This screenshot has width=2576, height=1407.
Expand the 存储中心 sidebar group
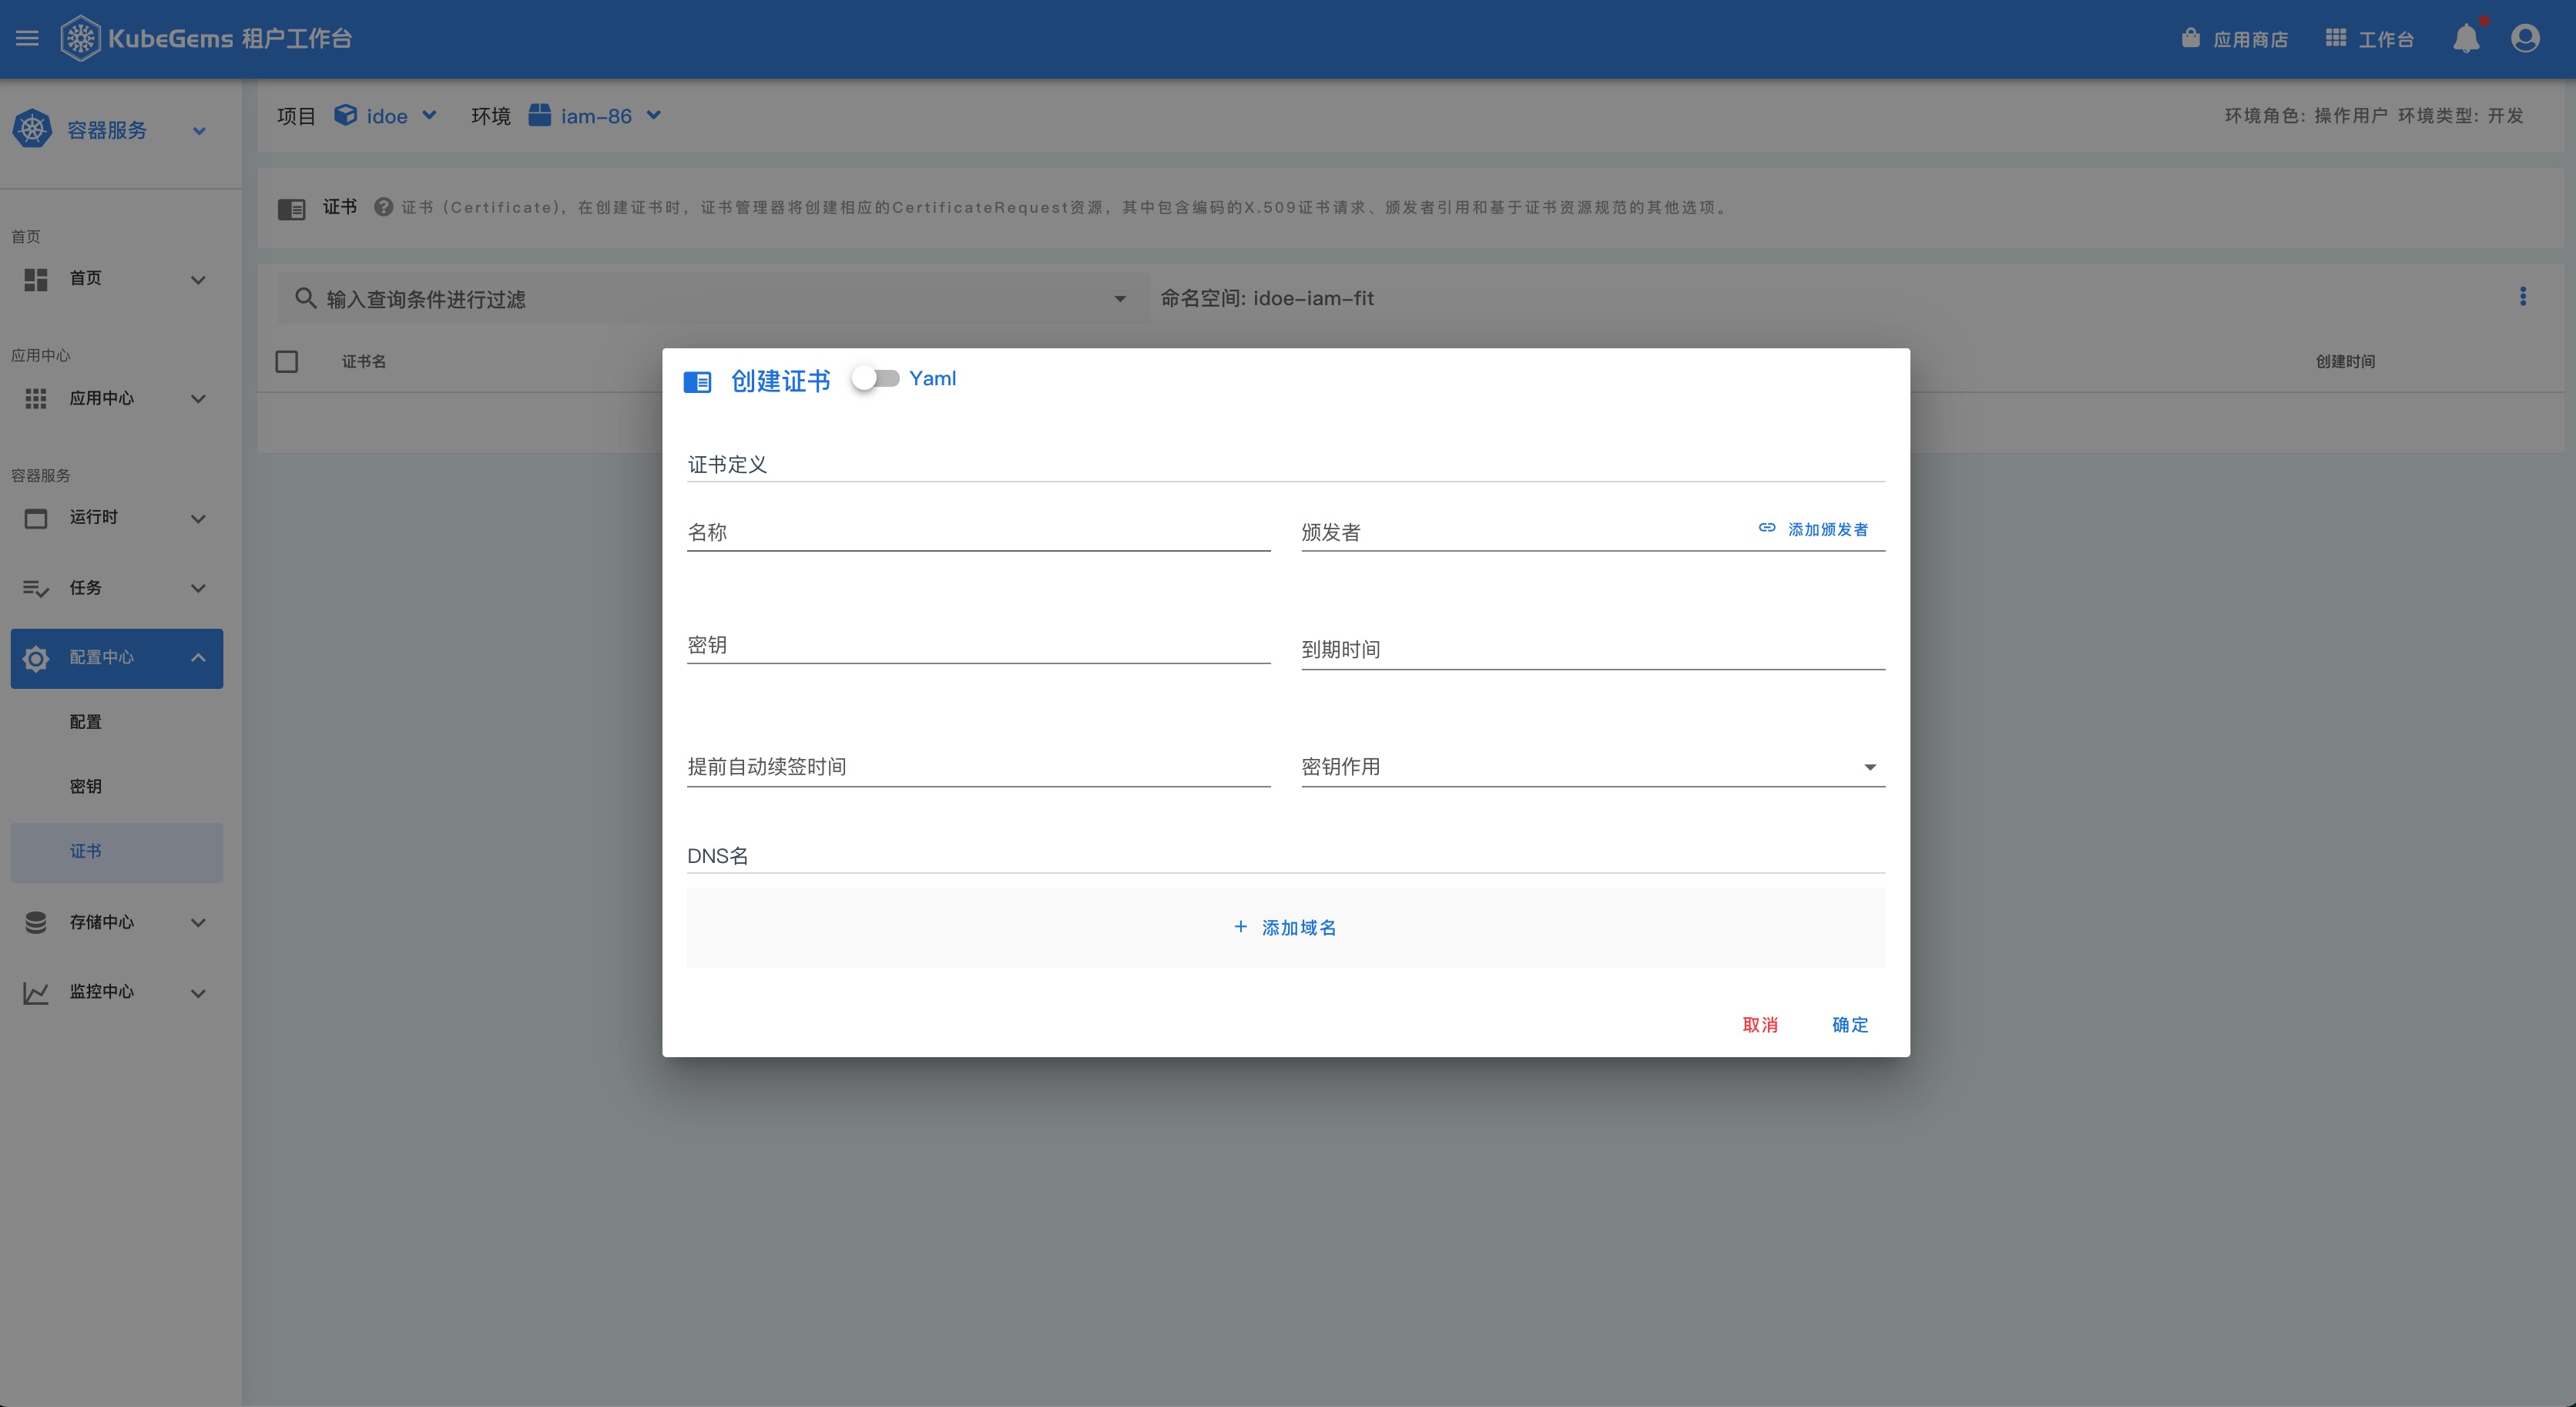198,922
